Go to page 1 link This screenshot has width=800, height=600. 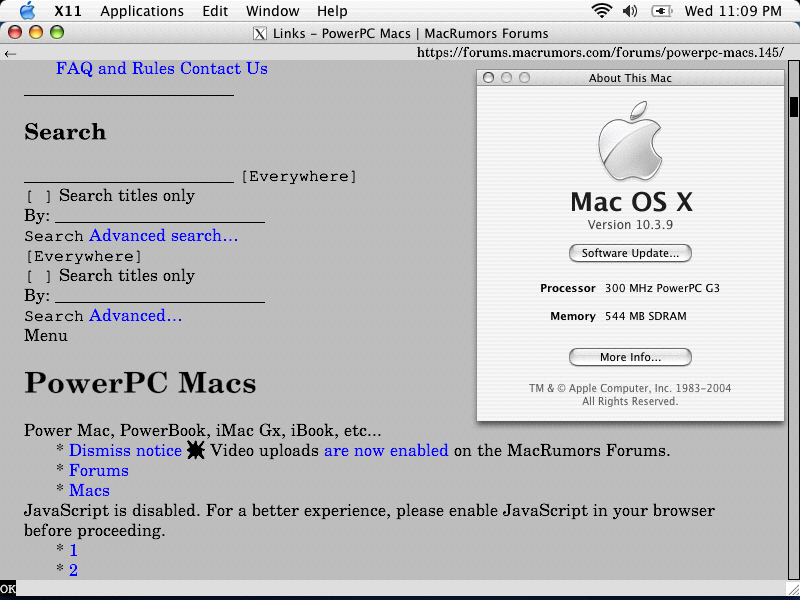(x=73, y=551)
